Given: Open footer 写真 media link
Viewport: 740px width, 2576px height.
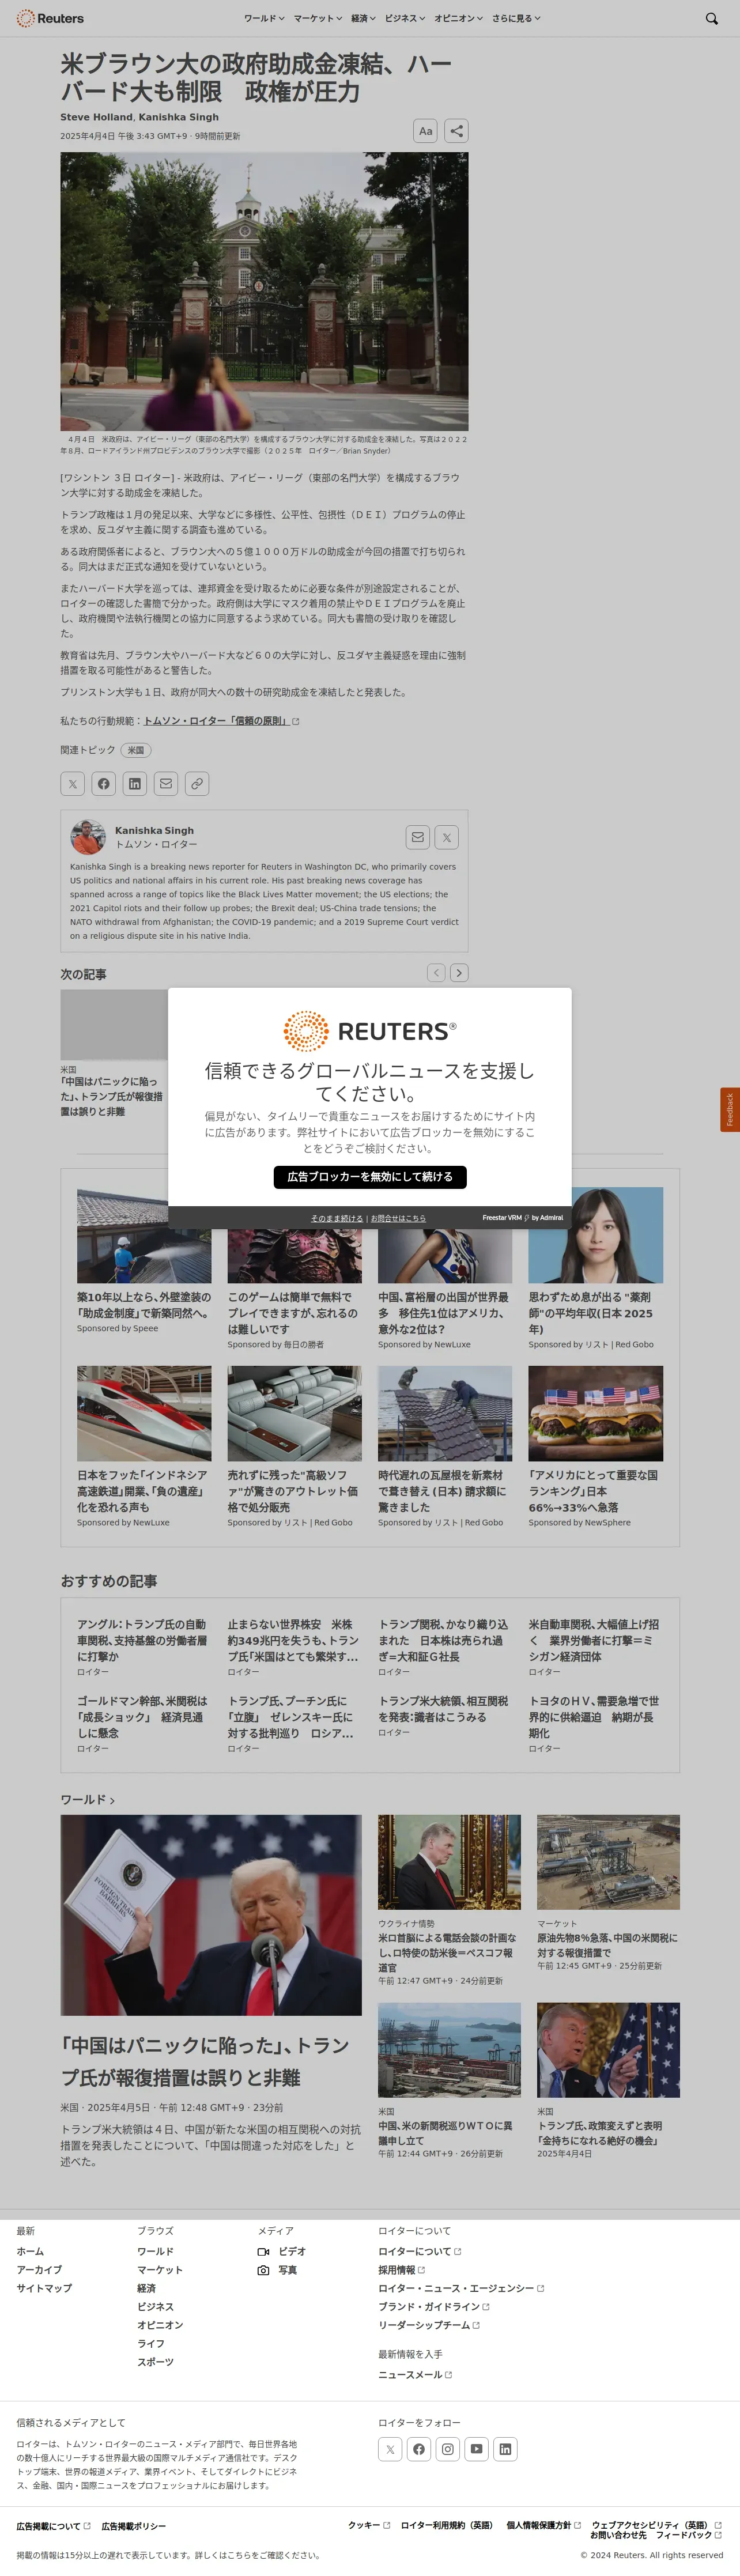Looking at the screenshot, I should pos(277,2270).
